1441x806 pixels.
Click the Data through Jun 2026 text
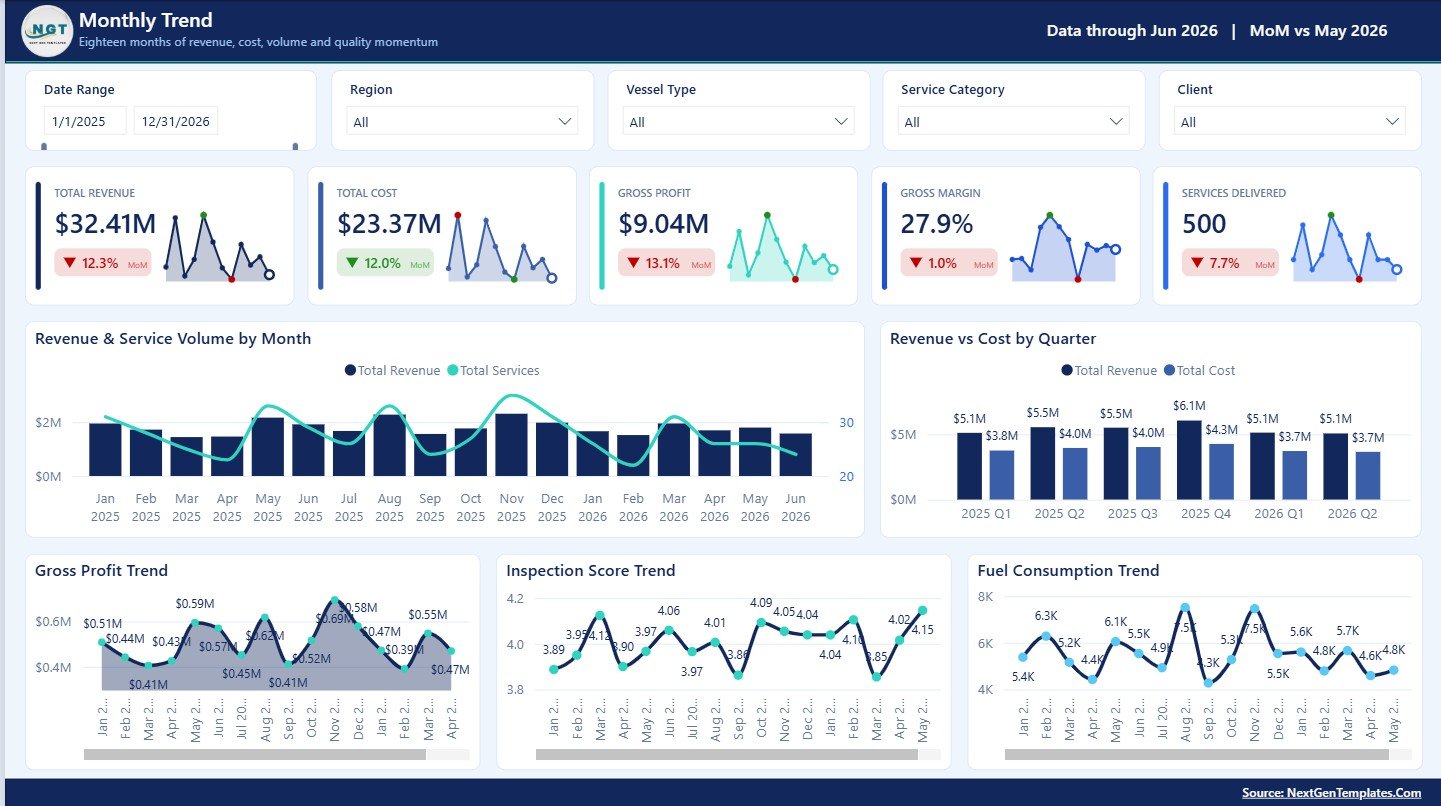1132,31
